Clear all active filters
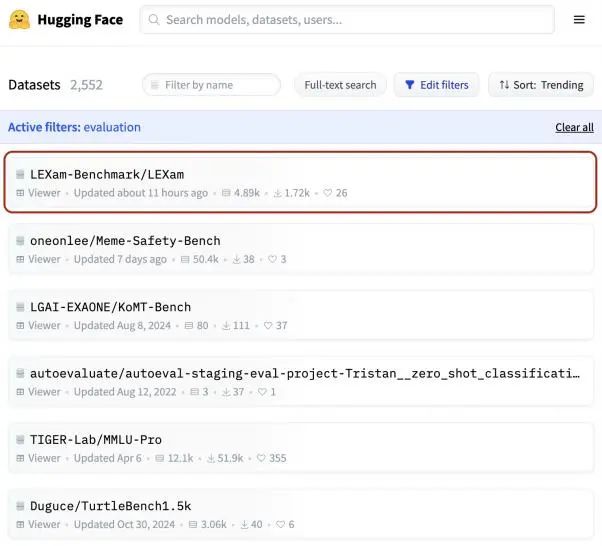This screenshot has height=546, width=602. coord(574,127)
